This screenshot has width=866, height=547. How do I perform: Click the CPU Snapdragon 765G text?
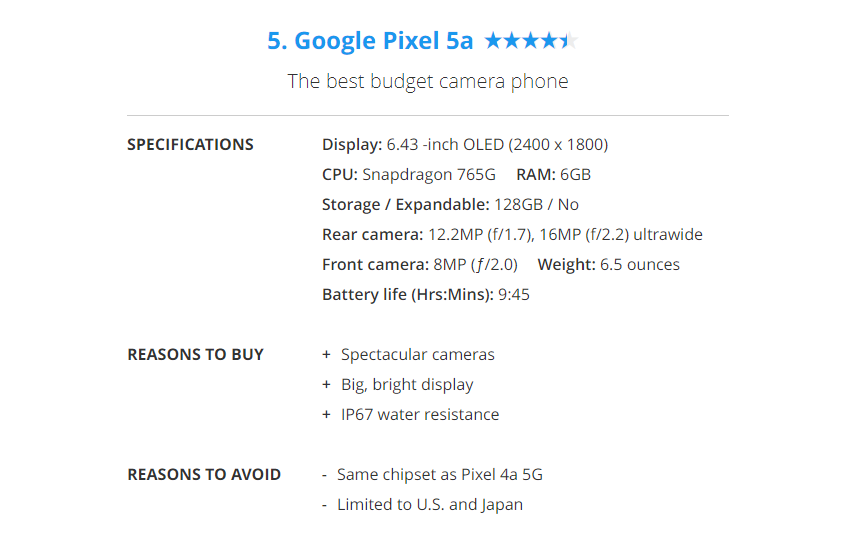[409, 175]
